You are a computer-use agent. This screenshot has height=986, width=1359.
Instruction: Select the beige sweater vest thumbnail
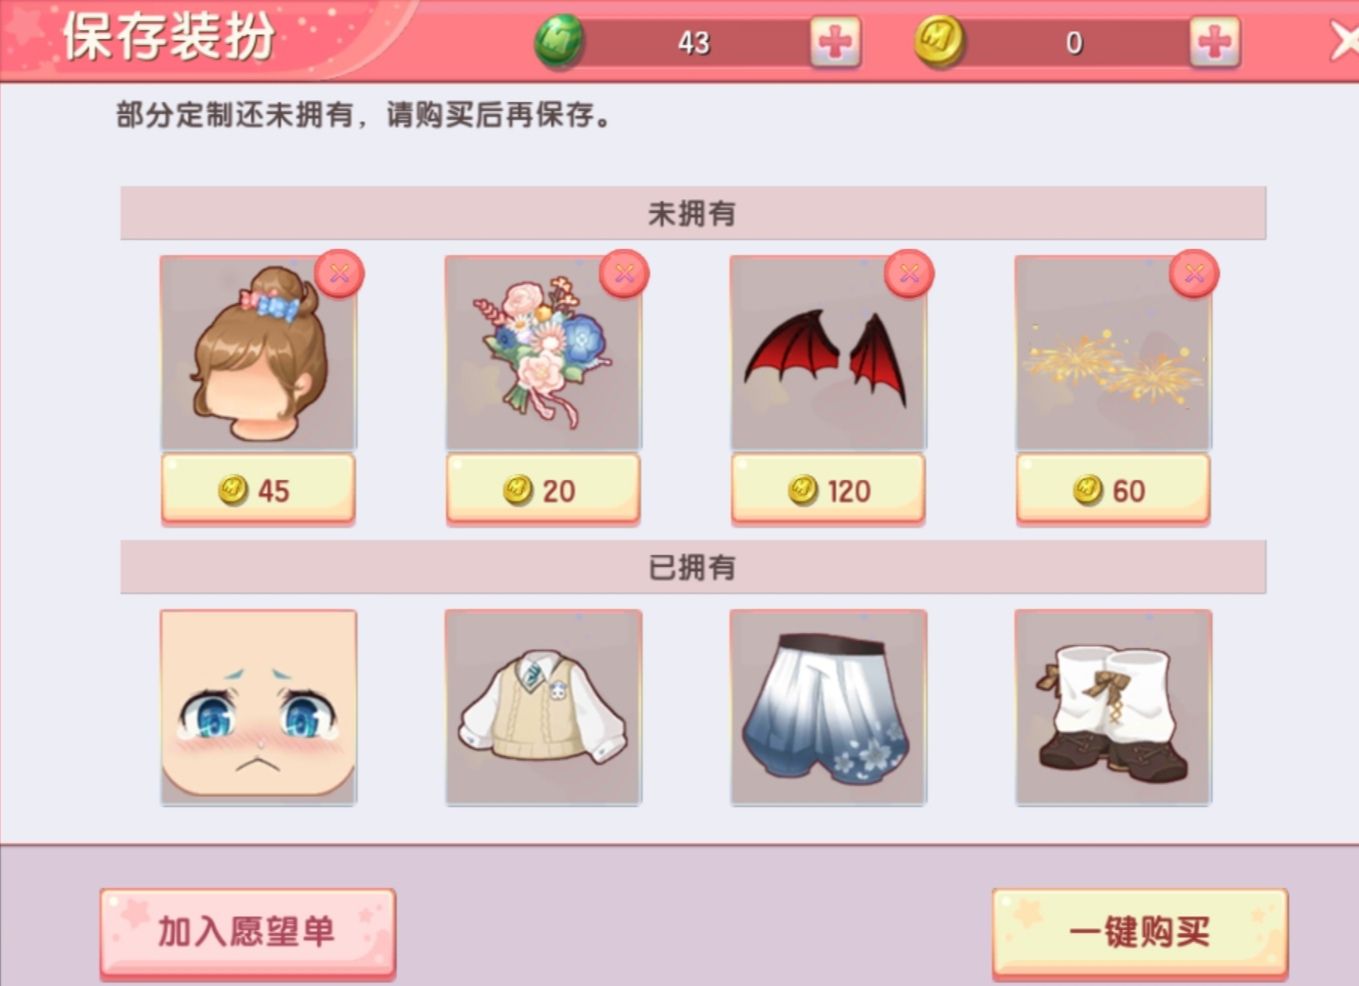click(x=543, y=707)
